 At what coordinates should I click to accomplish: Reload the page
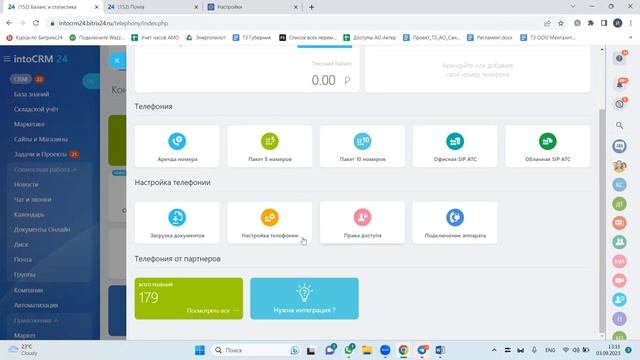tap(36, 23)
